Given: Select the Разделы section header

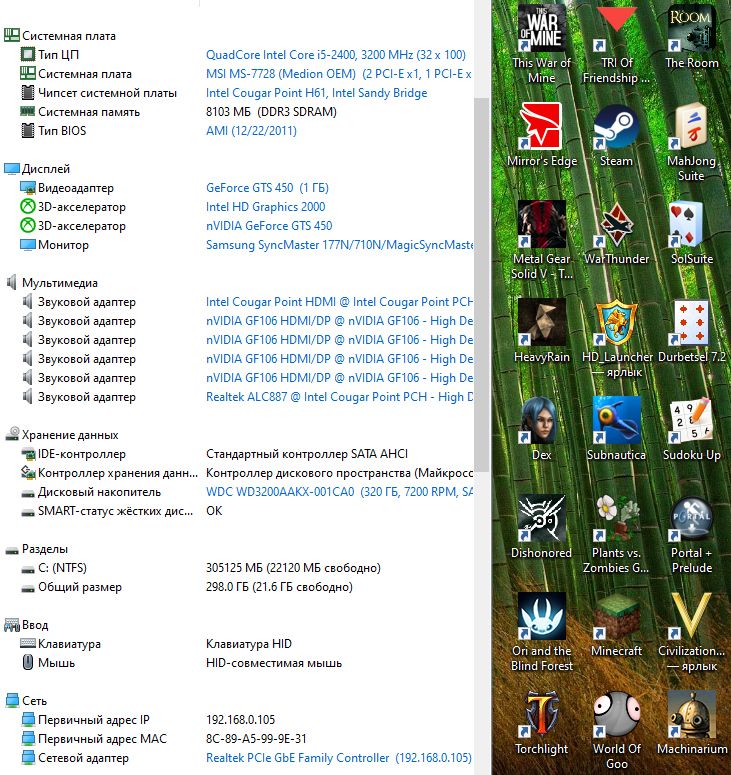Looking at the screenshot, I should (x=36, y=549).
